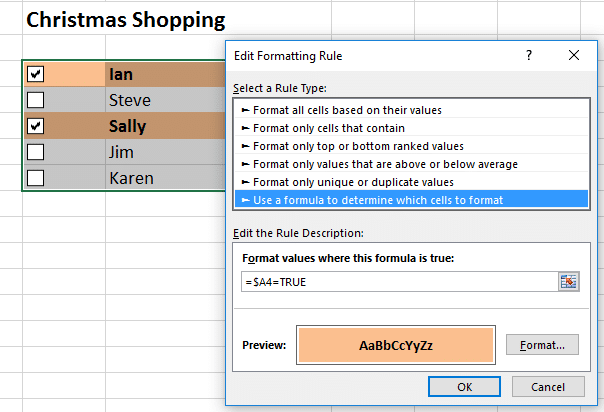Click the orange AaBbCcYyZz preview swatch

[x=396, y=345]
